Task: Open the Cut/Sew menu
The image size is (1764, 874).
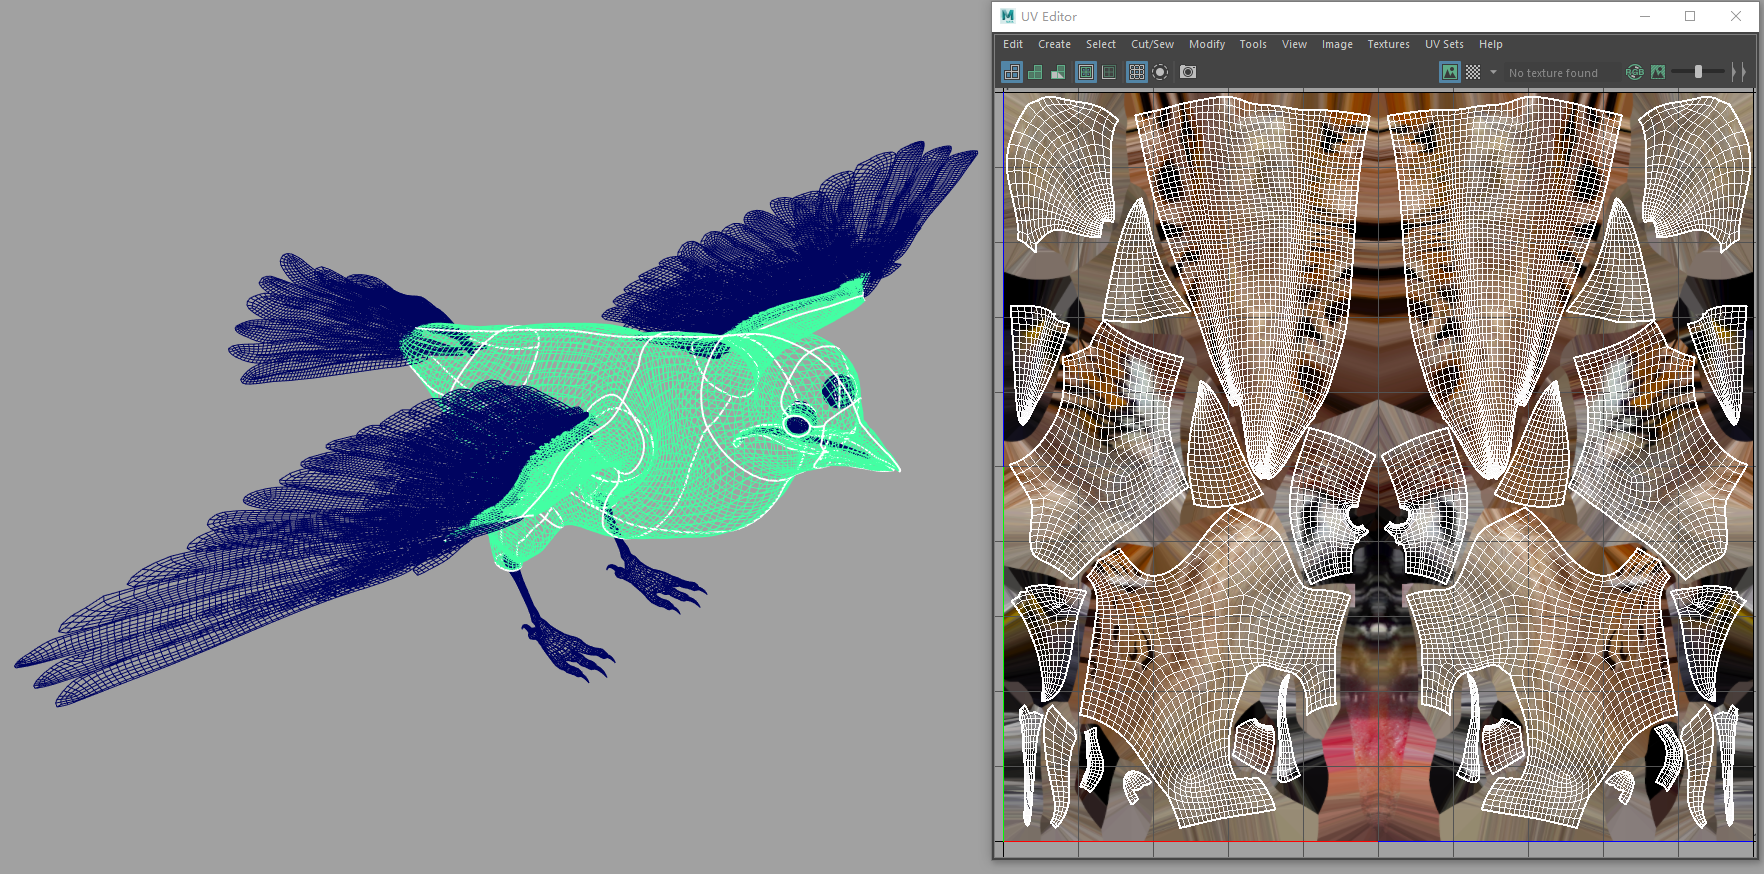Action: click(1152, 44)
